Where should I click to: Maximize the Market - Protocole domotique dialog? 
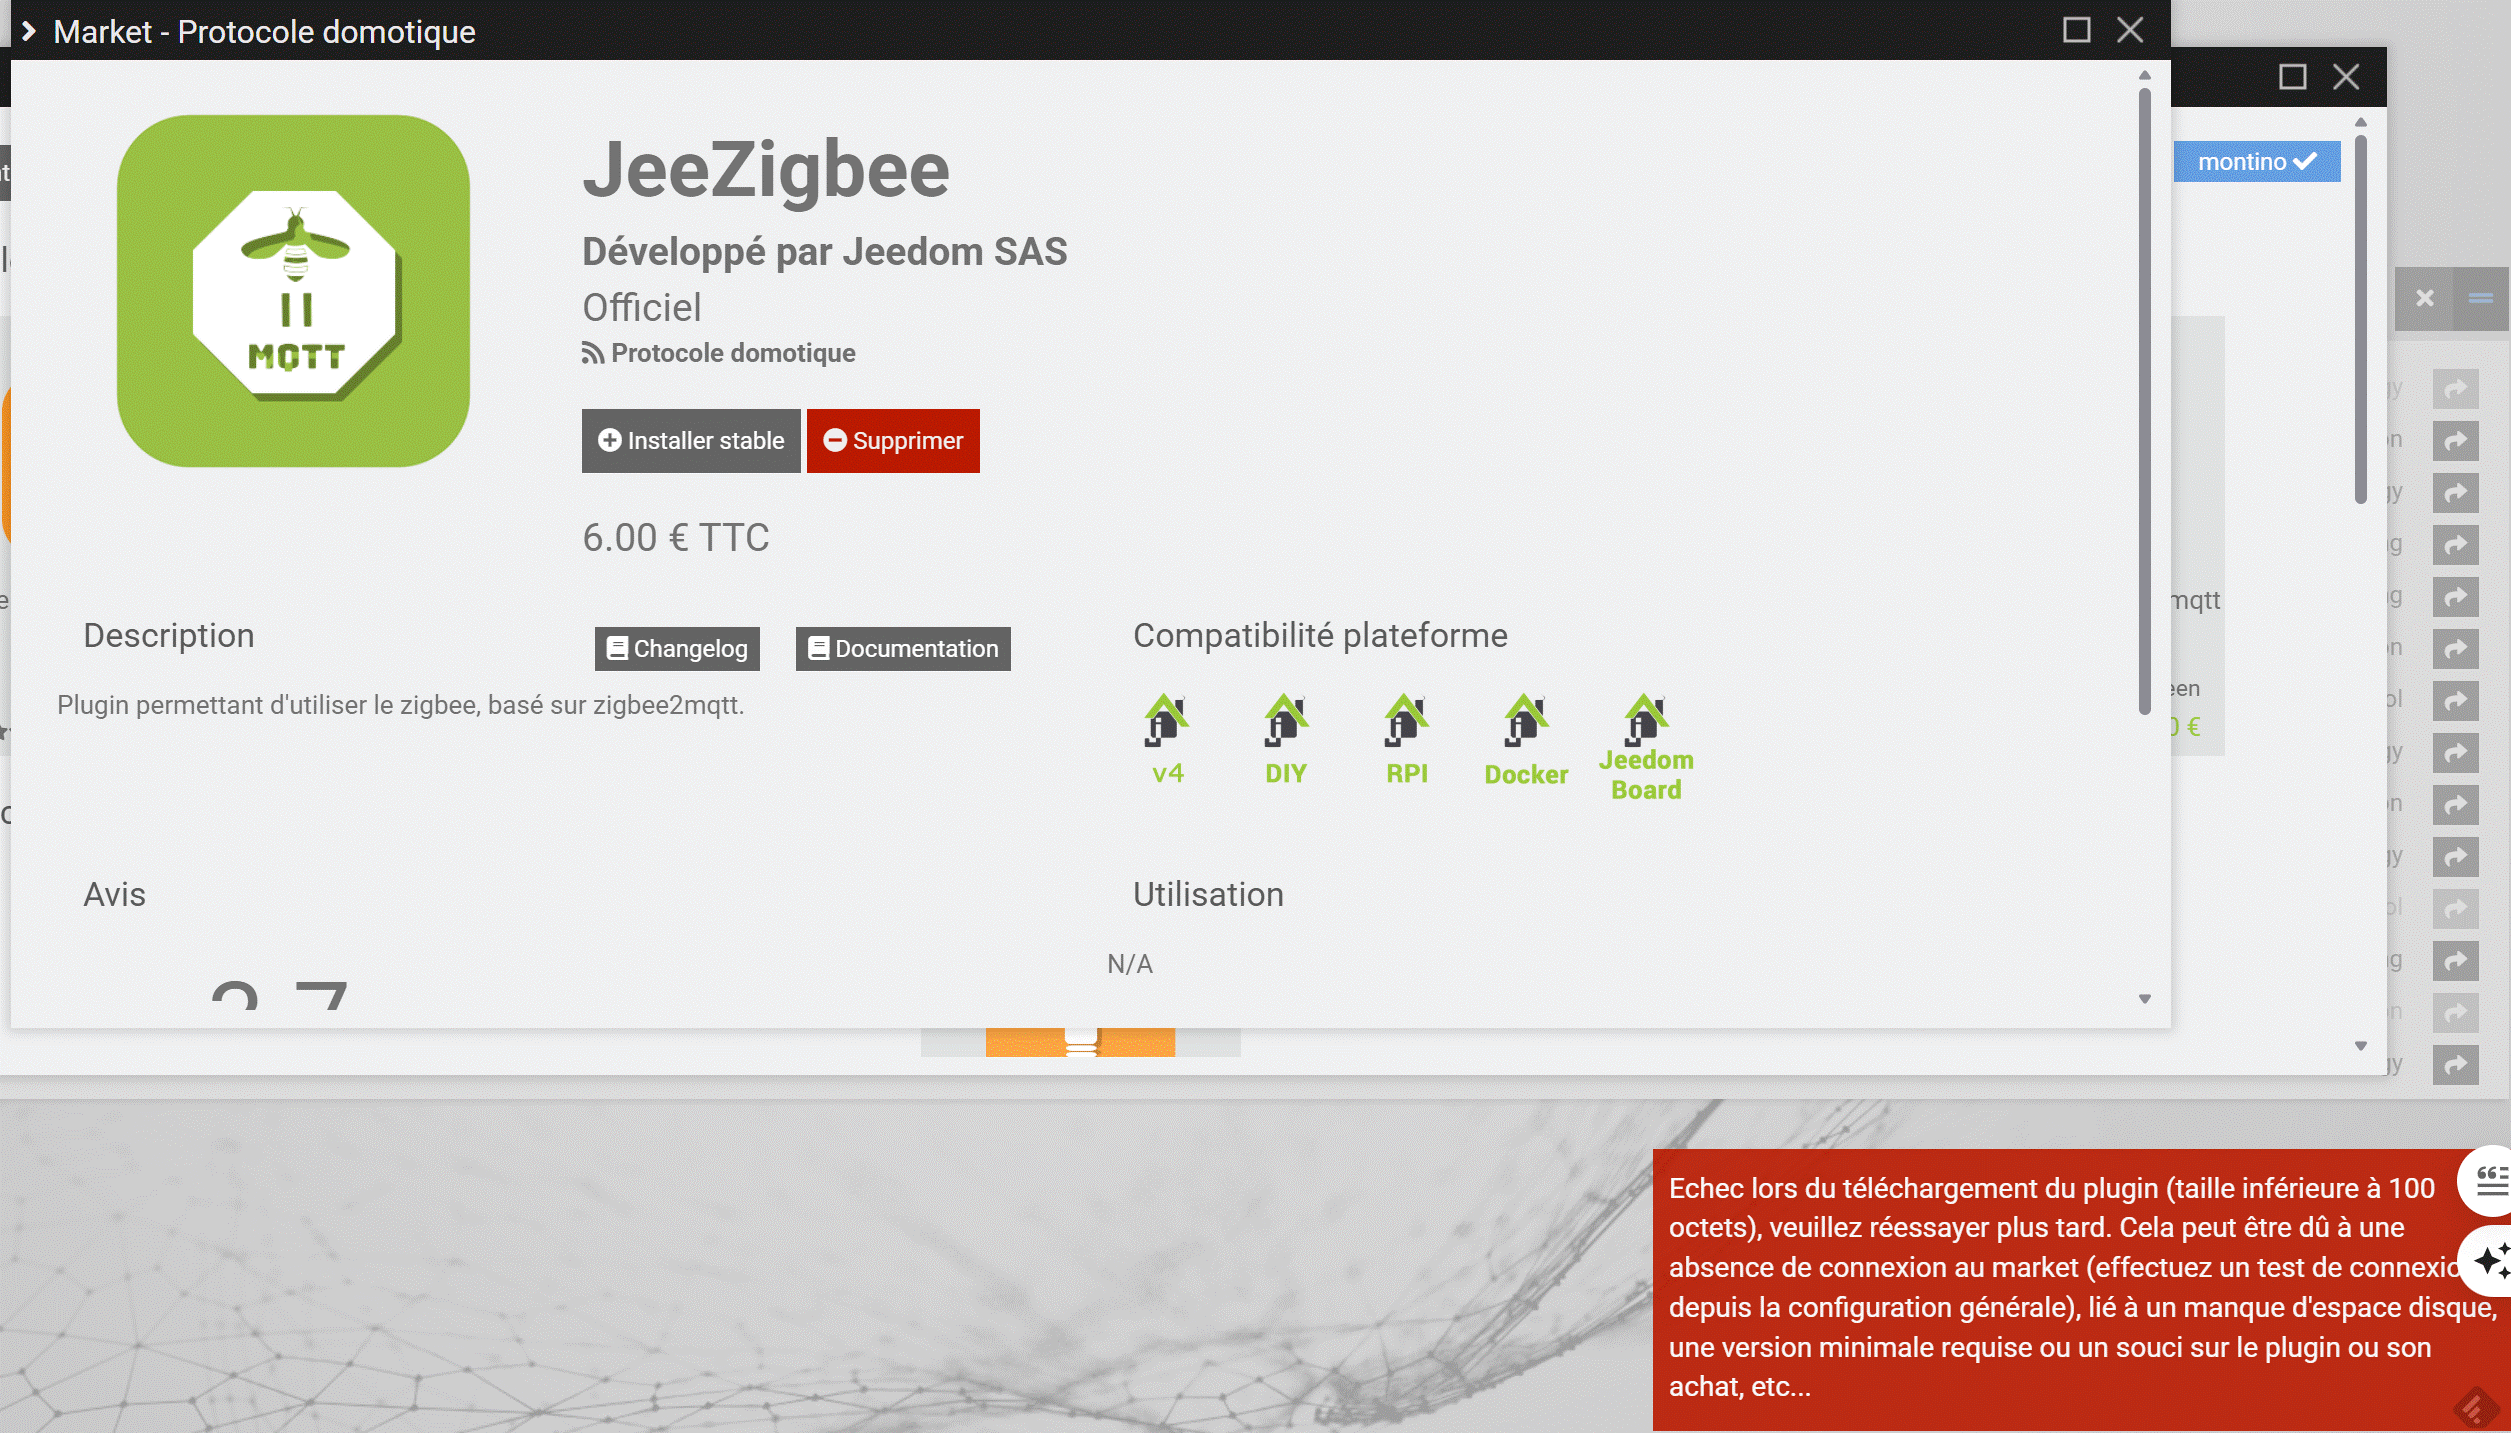tap(2076, 30)
